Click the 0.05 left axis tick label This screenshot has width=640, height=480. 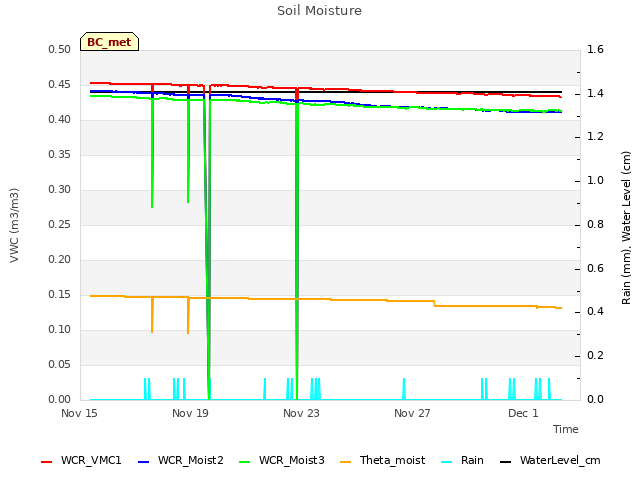coord(60,364)
